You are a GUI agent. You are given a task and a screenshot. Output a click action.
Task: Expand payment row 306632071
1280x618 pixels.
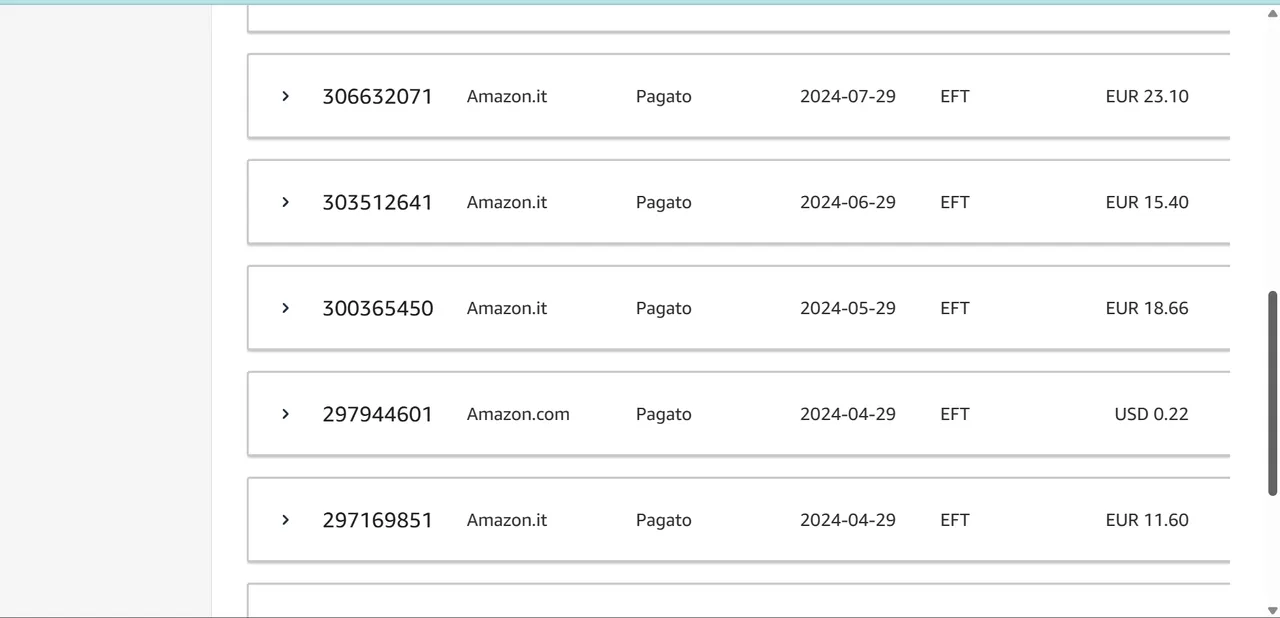point(285,96)
